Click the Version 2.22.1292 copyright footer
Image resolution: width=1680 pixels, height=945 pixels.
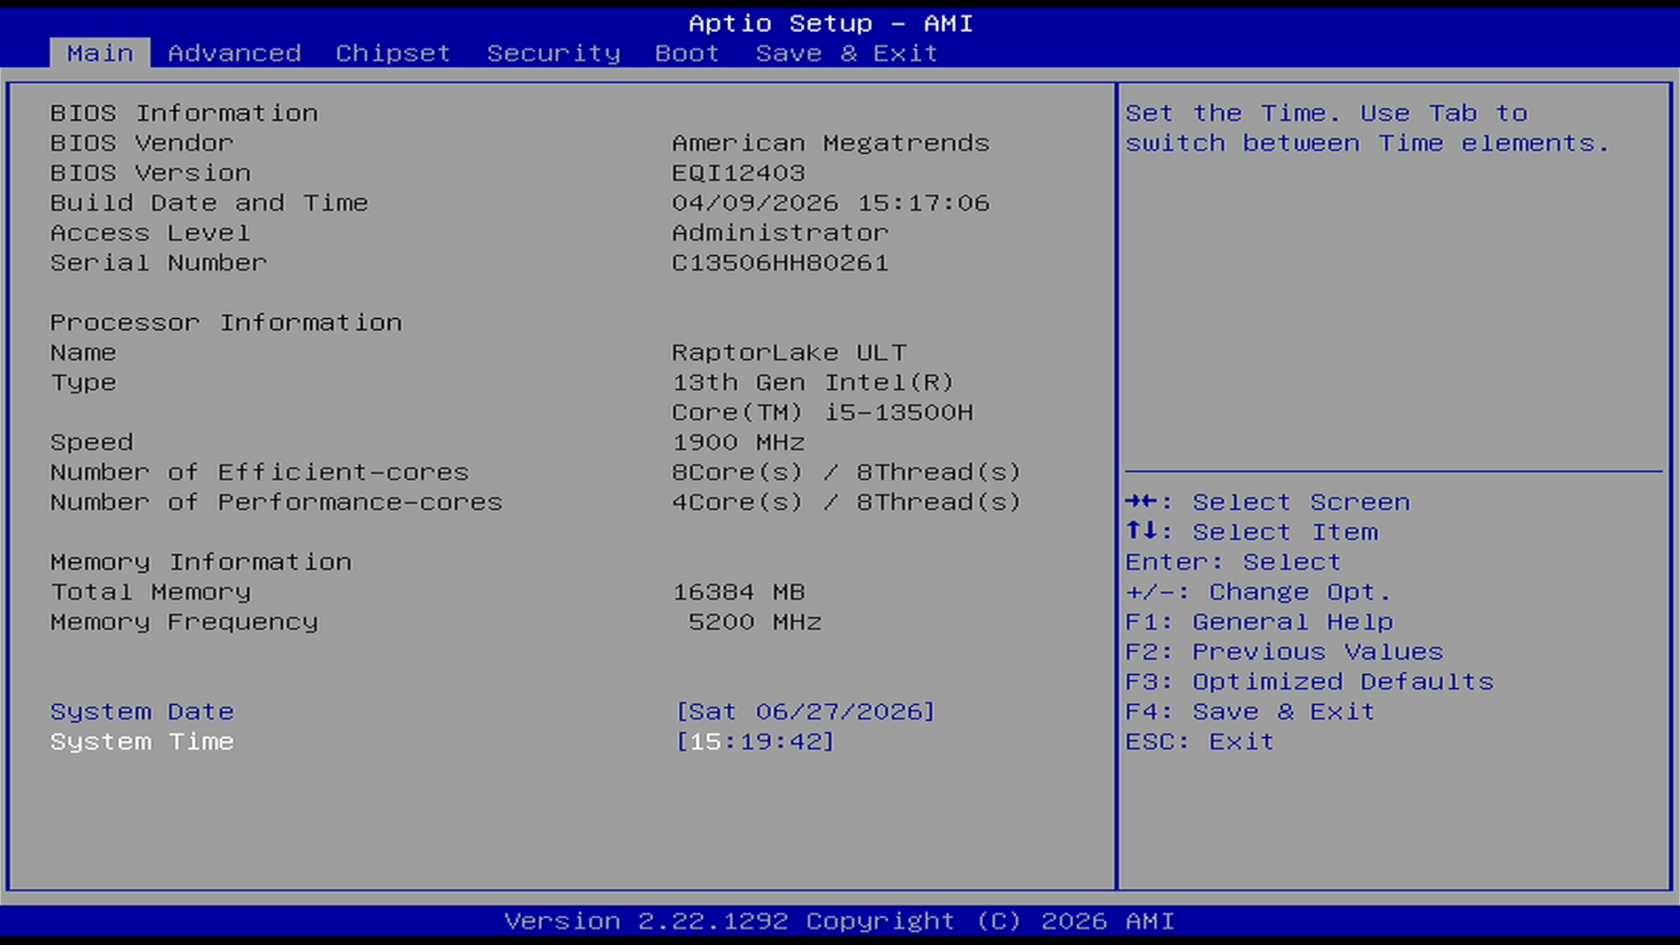(x=839, y=921)
